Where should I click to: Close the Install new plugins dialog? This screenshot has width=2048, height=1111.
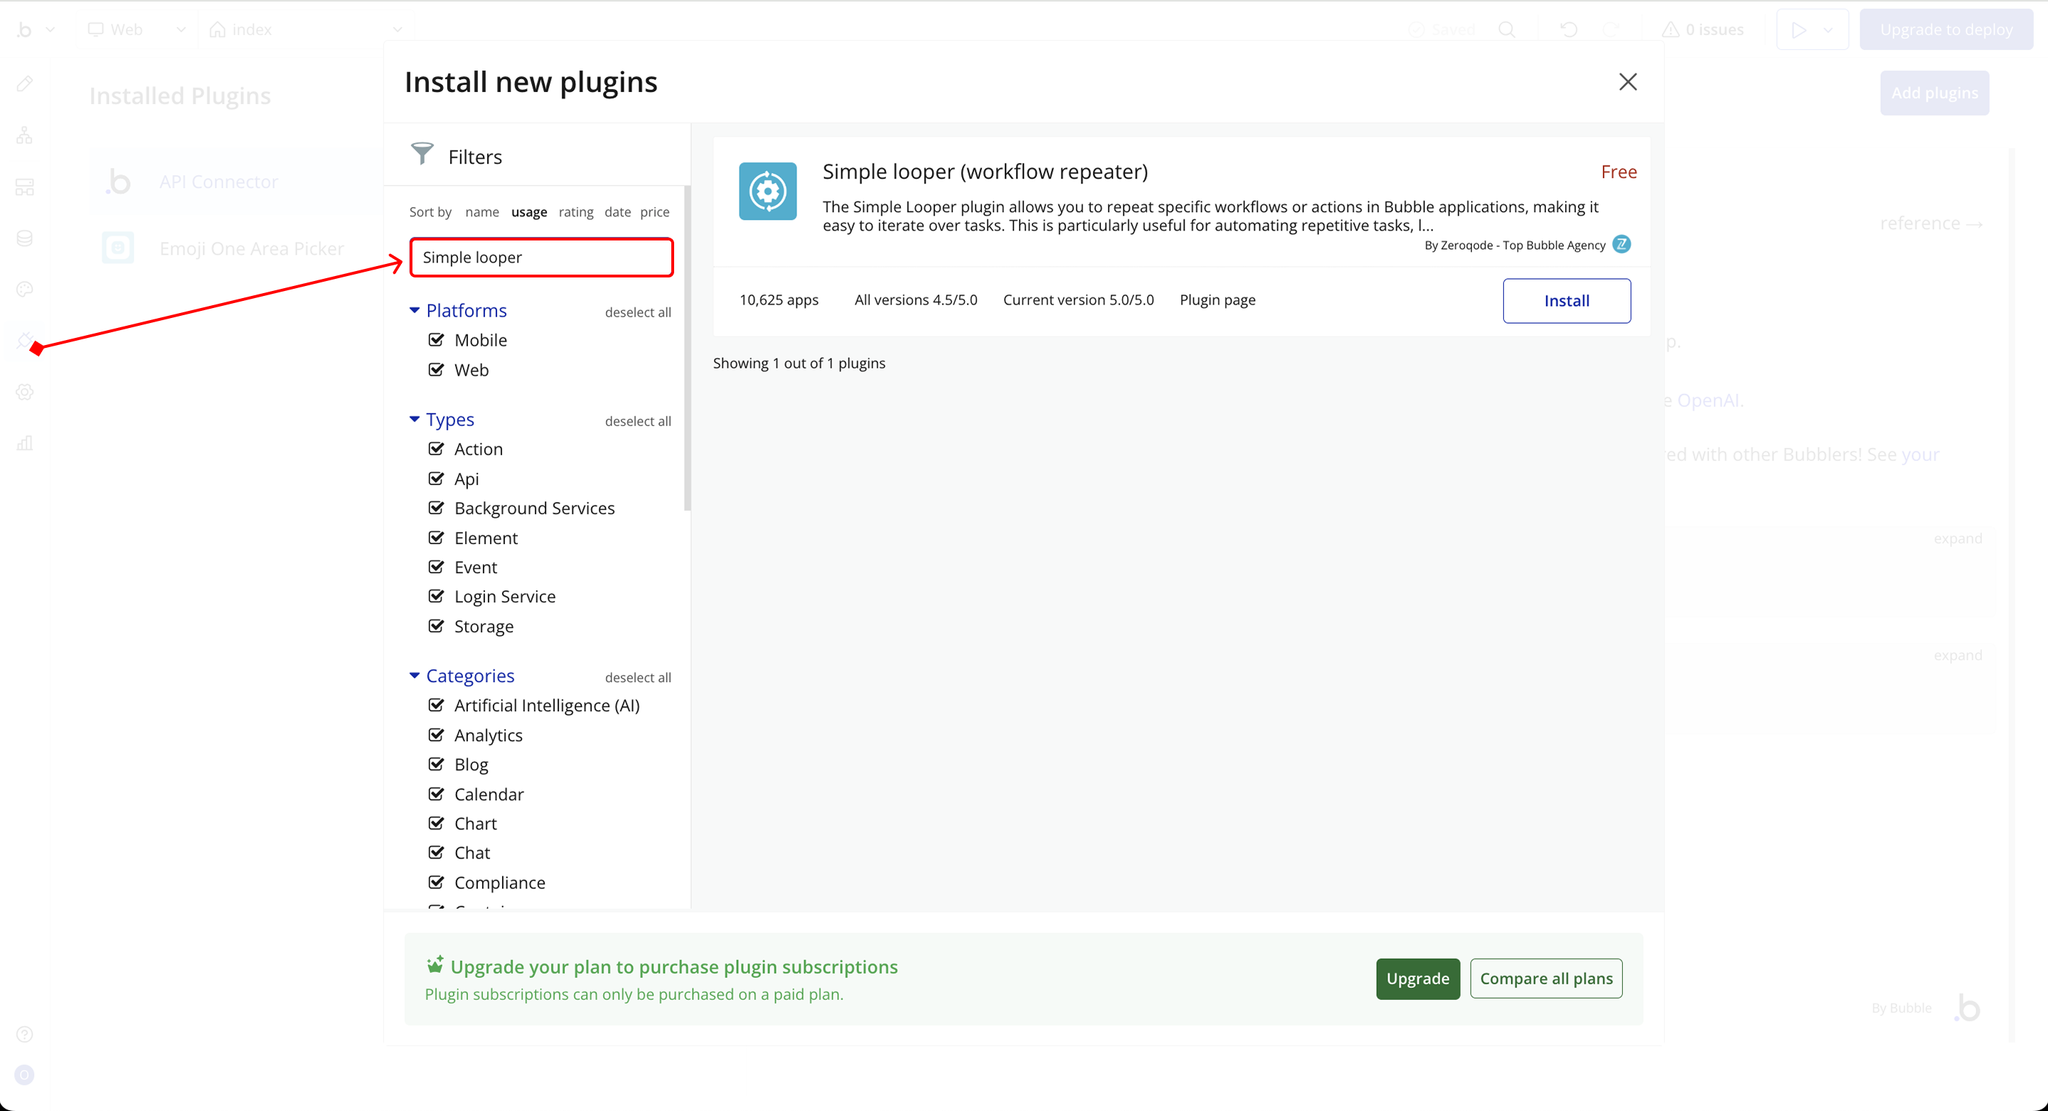tap(1627, 82)
